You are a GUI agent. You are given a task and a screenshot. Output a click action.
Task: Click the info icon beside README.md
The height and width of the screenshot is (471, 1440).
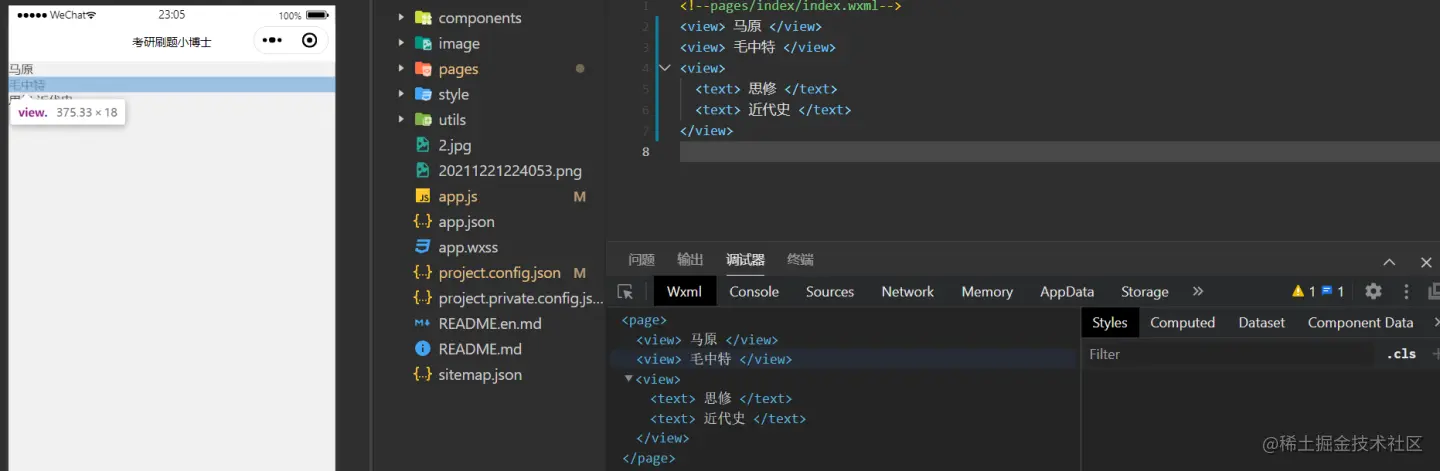coord(423,349)
